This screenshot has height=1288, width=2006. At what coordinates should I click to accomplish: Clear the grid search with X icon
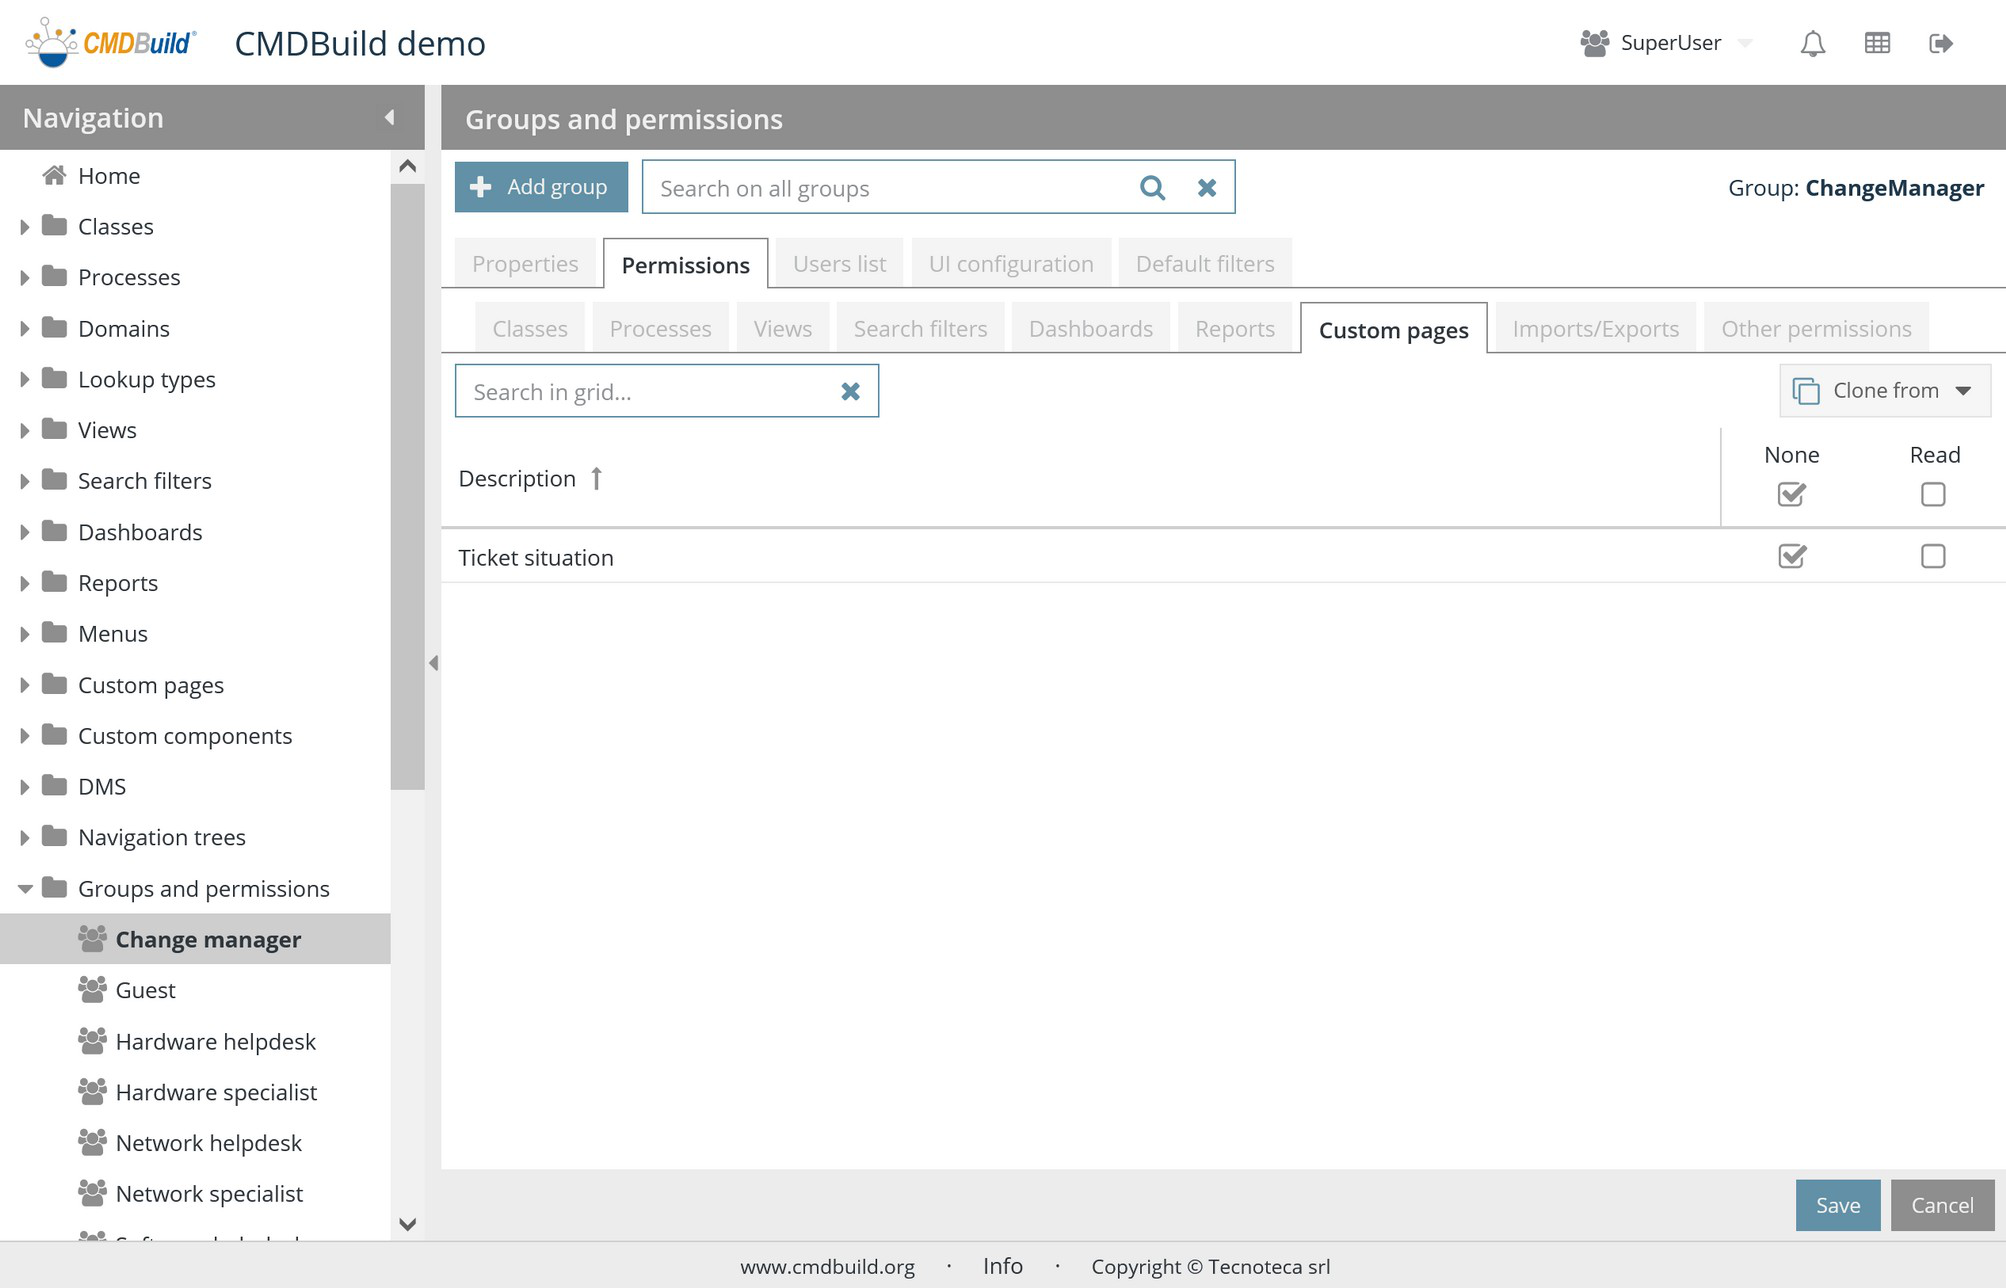[x=850, y=391]
